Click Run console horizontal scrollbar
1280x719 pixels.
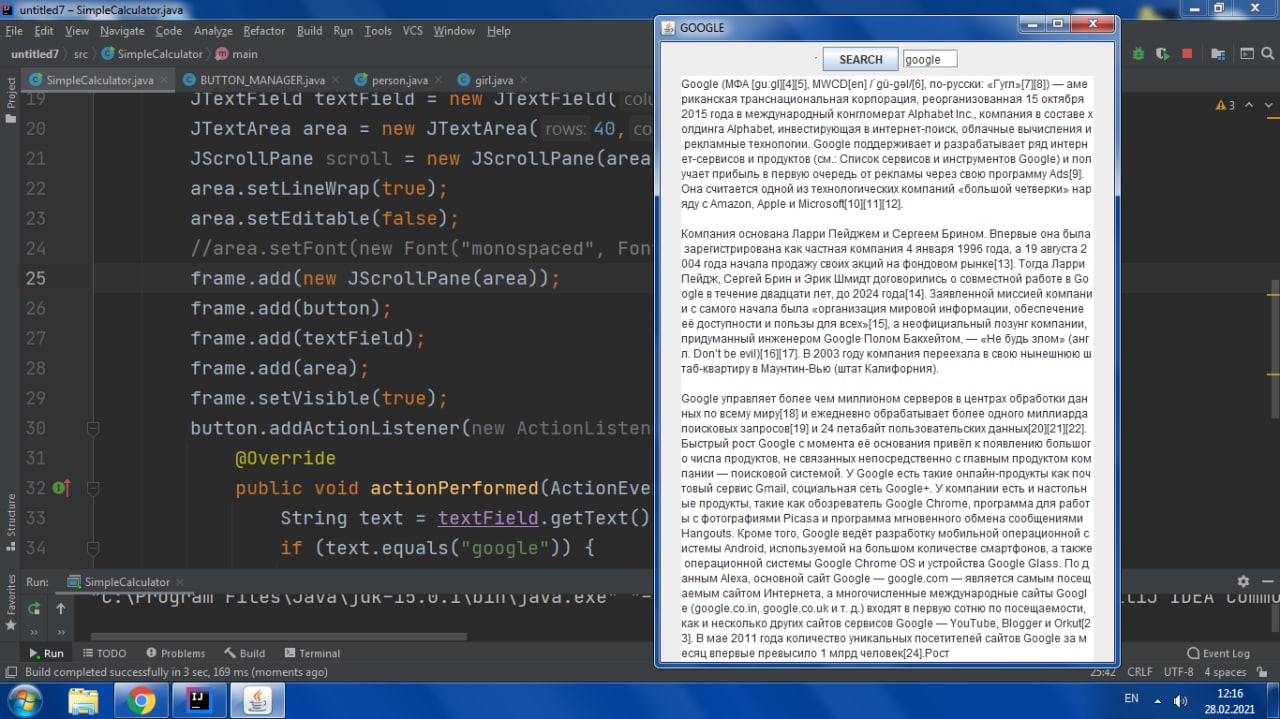point(278,636)
